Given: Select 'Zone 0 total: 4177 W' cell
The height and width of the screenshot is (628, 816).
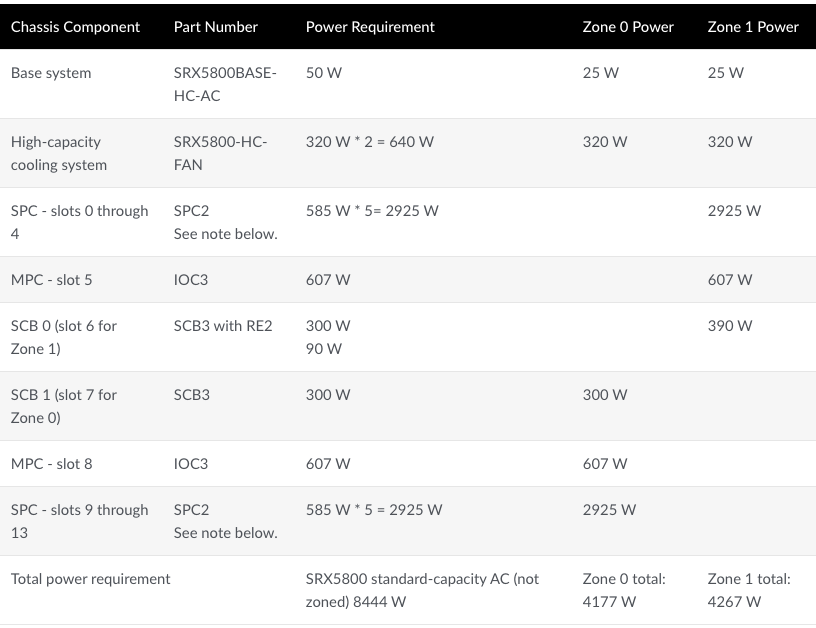Looking at the screenshot, I should tap(624, 591).
